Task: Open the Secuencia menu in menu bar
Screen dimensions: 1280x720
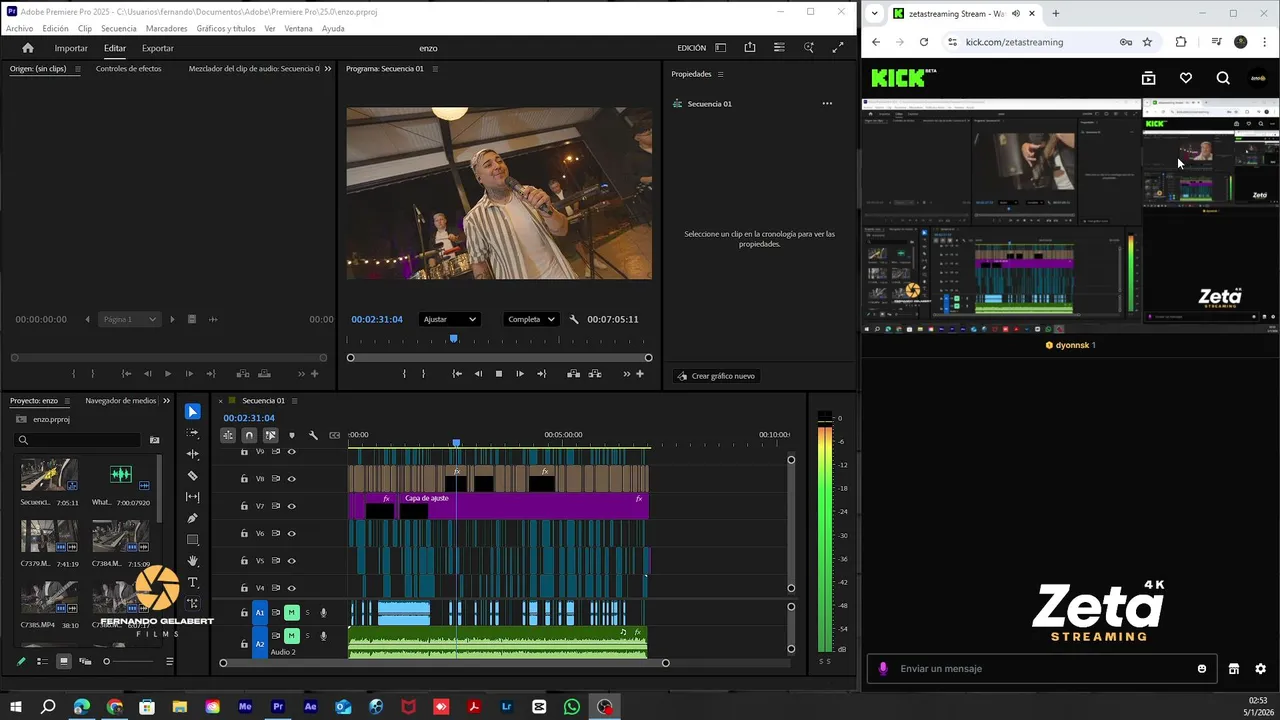Action: [x=118, y=29]
